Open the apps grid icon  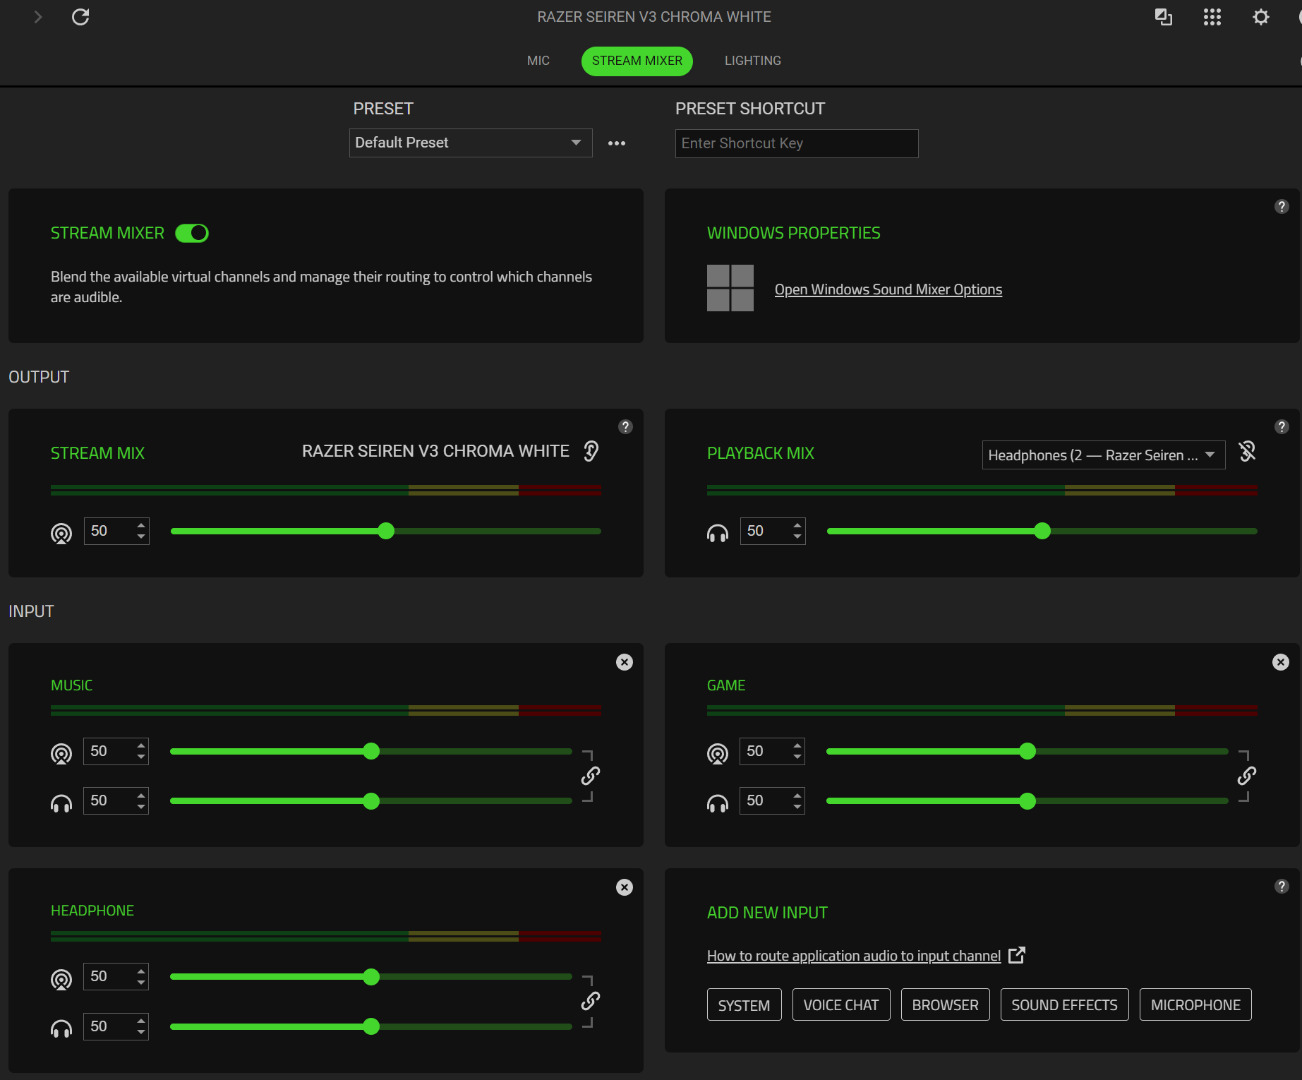click(x=1212, y=17)
